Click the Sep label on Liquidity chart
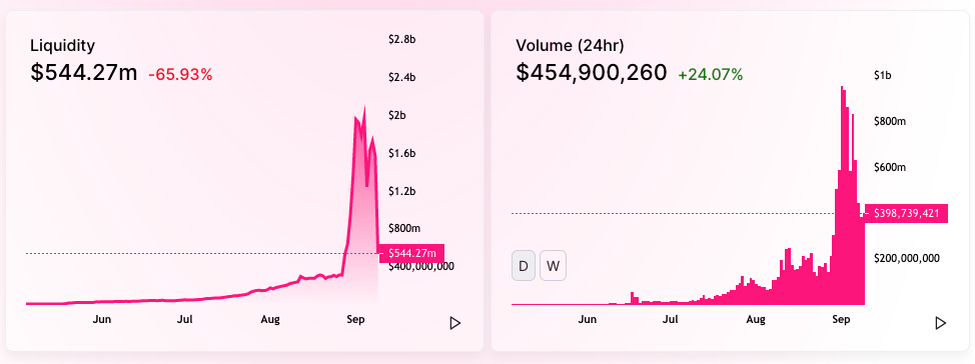This screenshot has height=364, width=975. 356,320
